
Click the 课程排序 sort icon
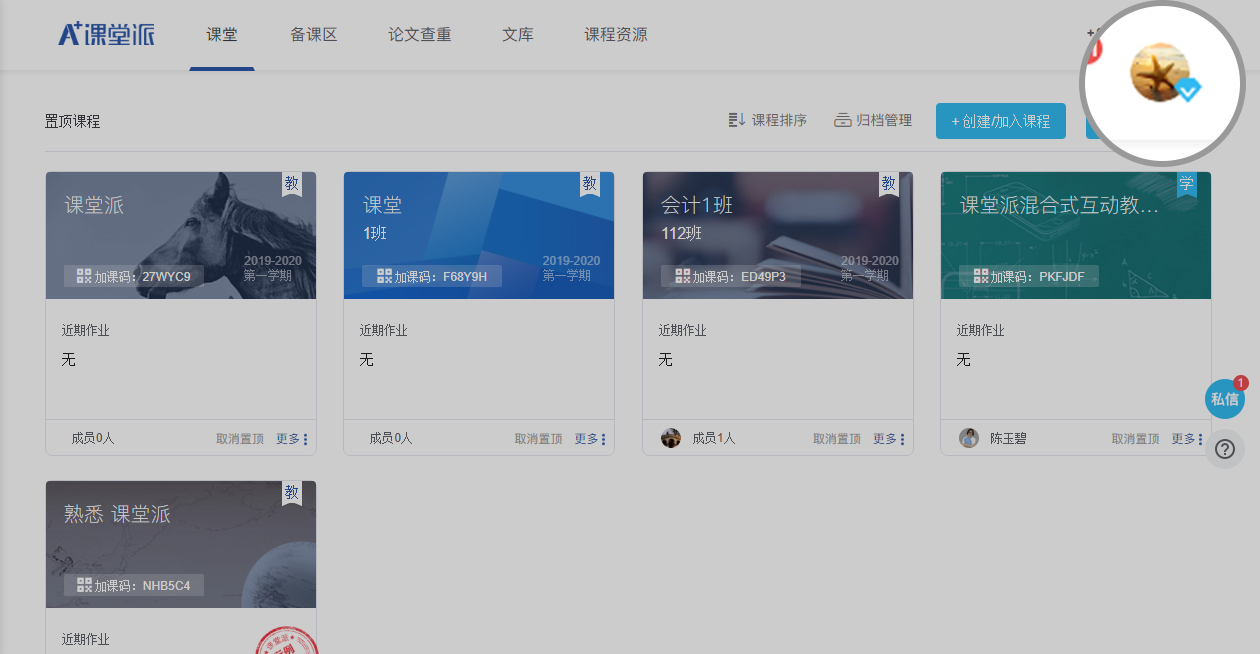[737, 121]
